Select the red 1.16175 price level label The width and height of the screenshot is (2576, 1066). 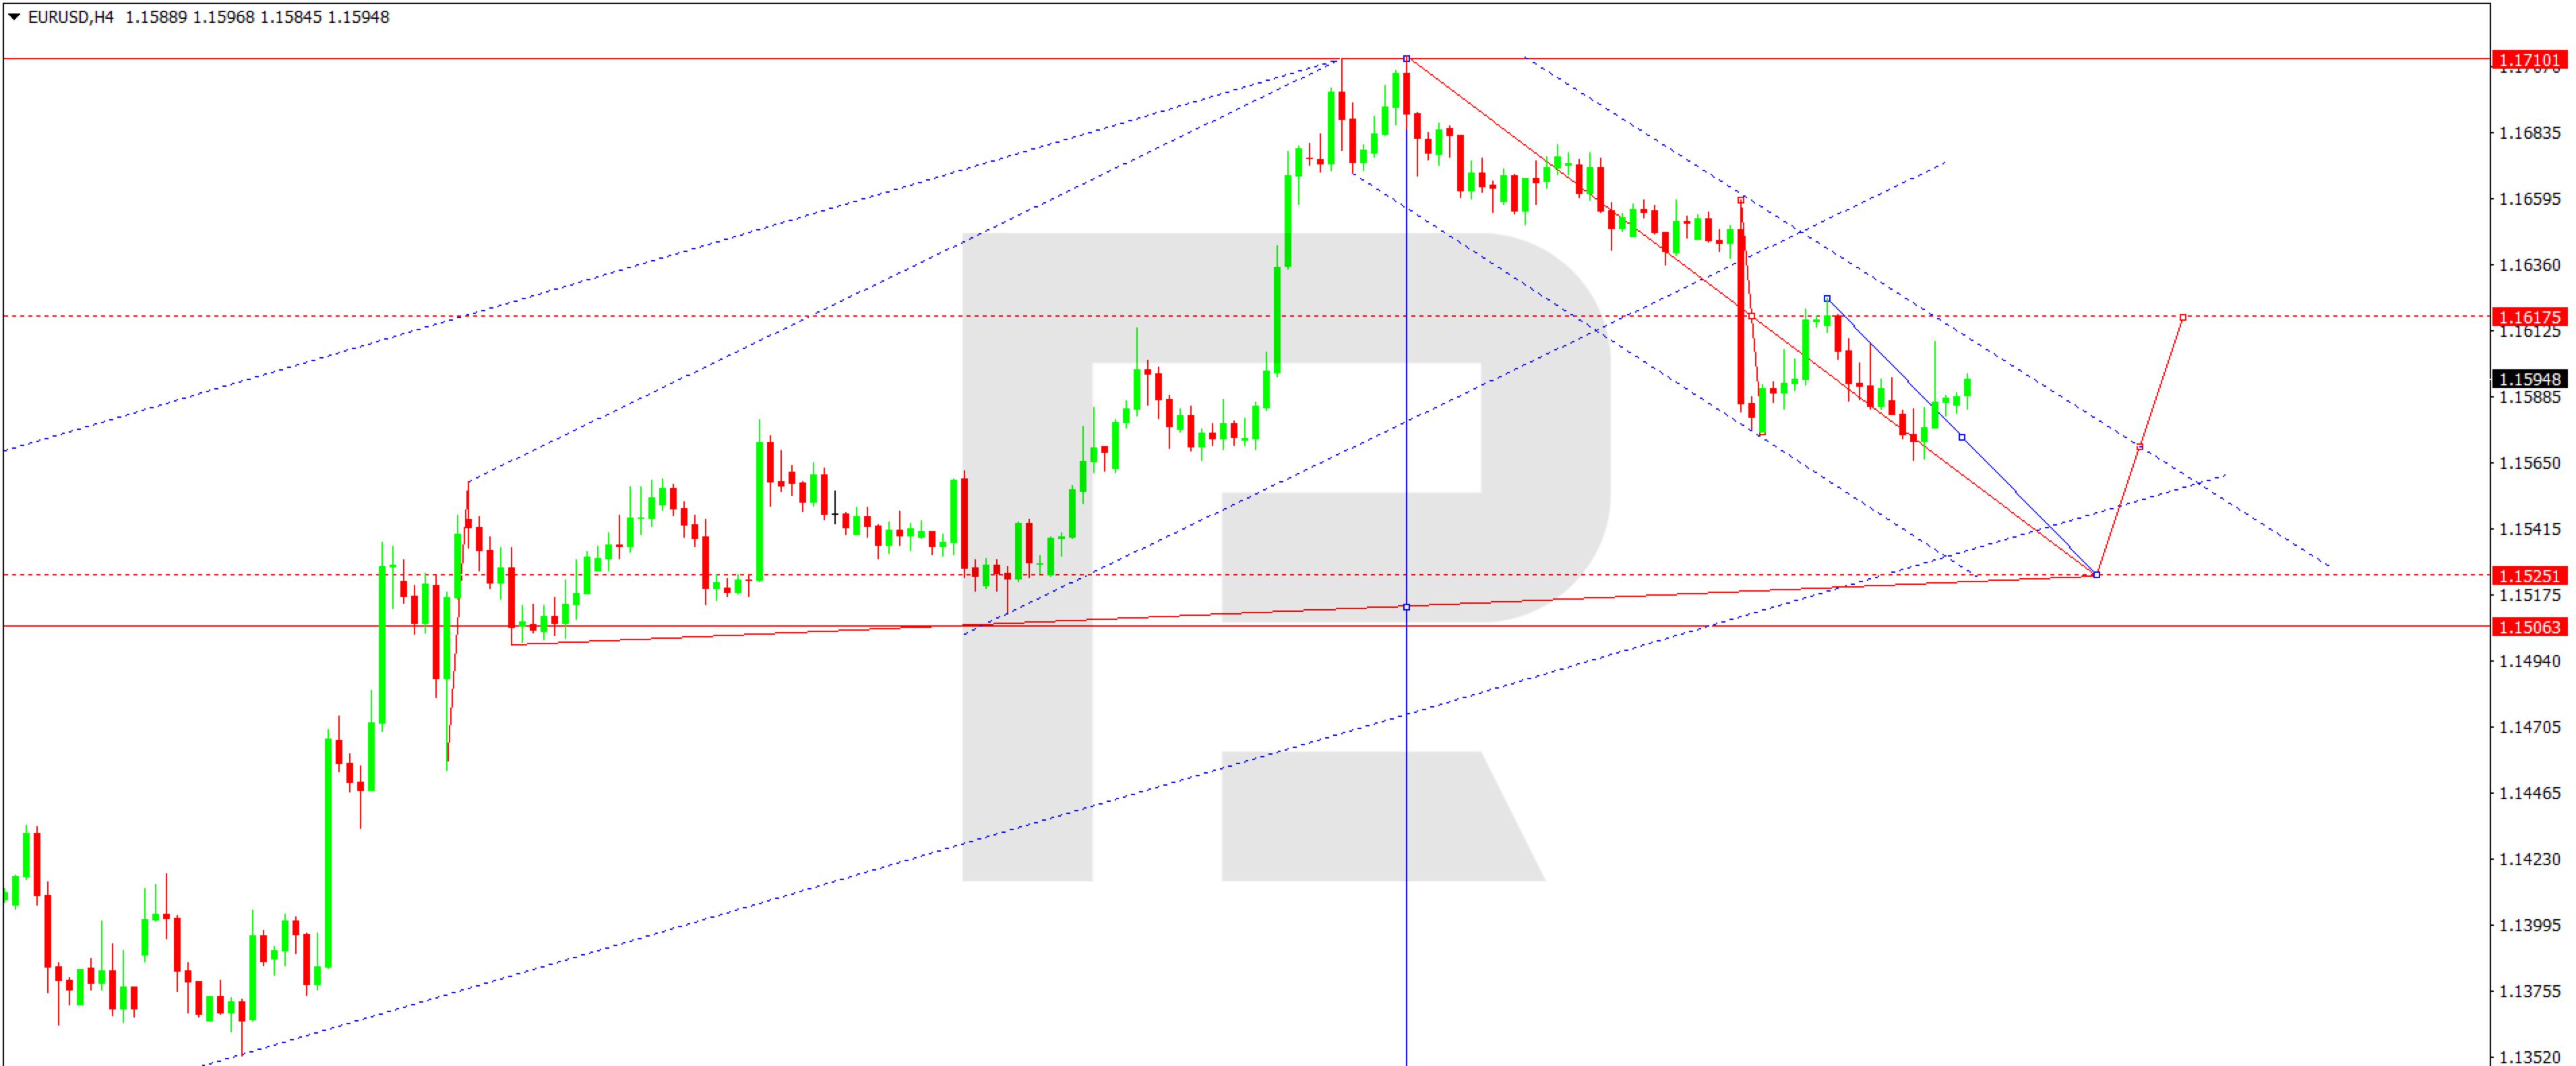(2529, 317)
